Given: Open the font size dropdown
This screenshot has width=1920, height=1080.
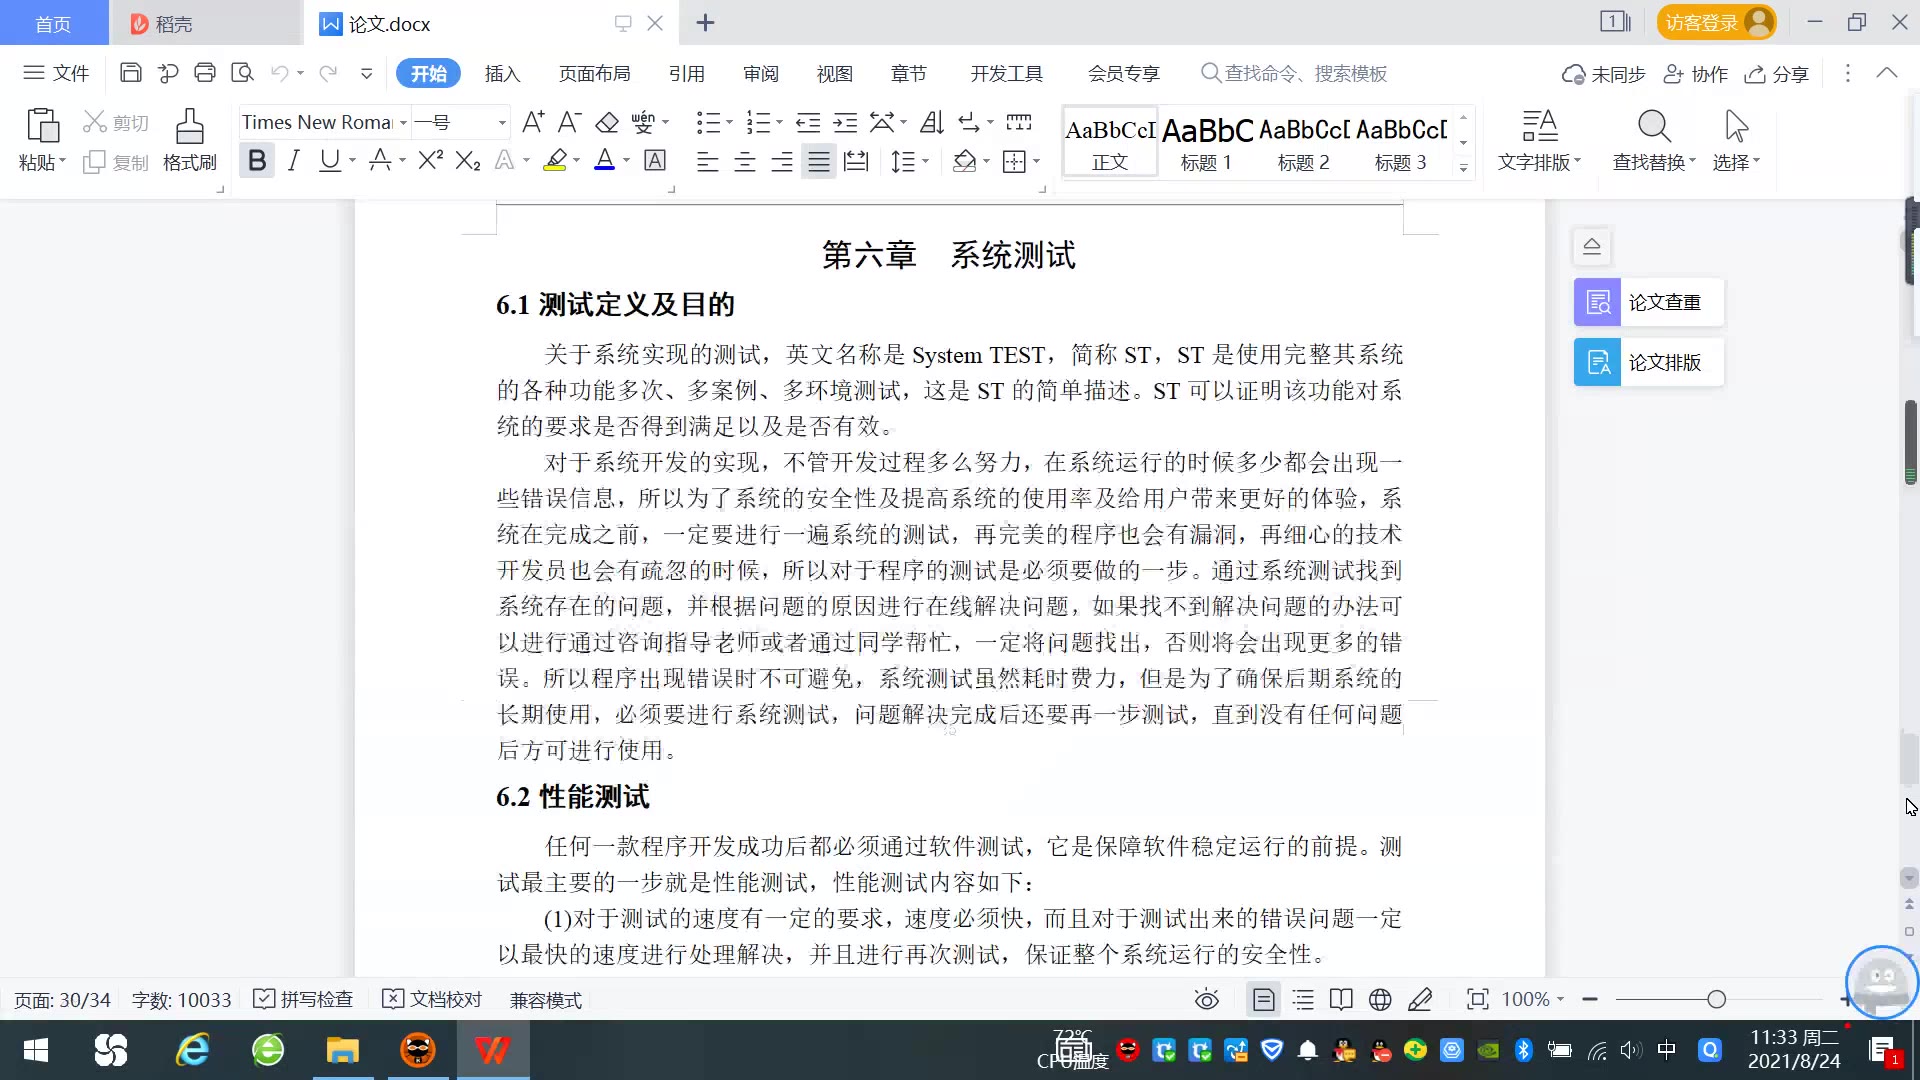Looking at the screenshot, I should click(502, 122).
